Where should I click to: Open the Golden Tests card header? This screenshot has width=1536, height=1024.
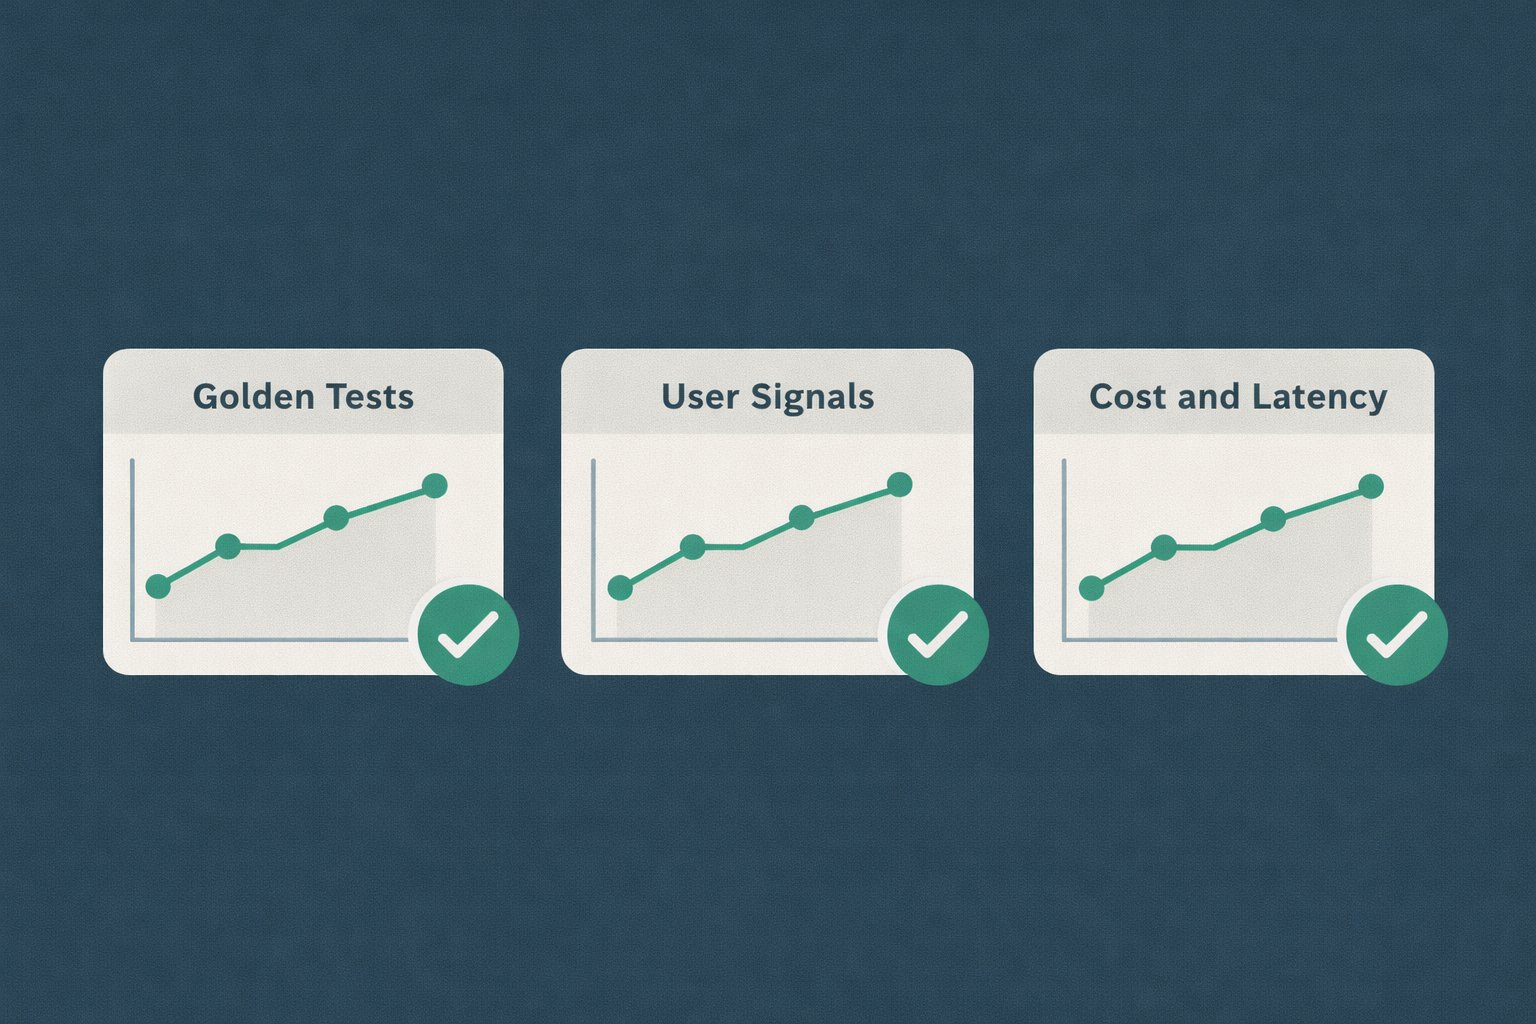[303, 397]
